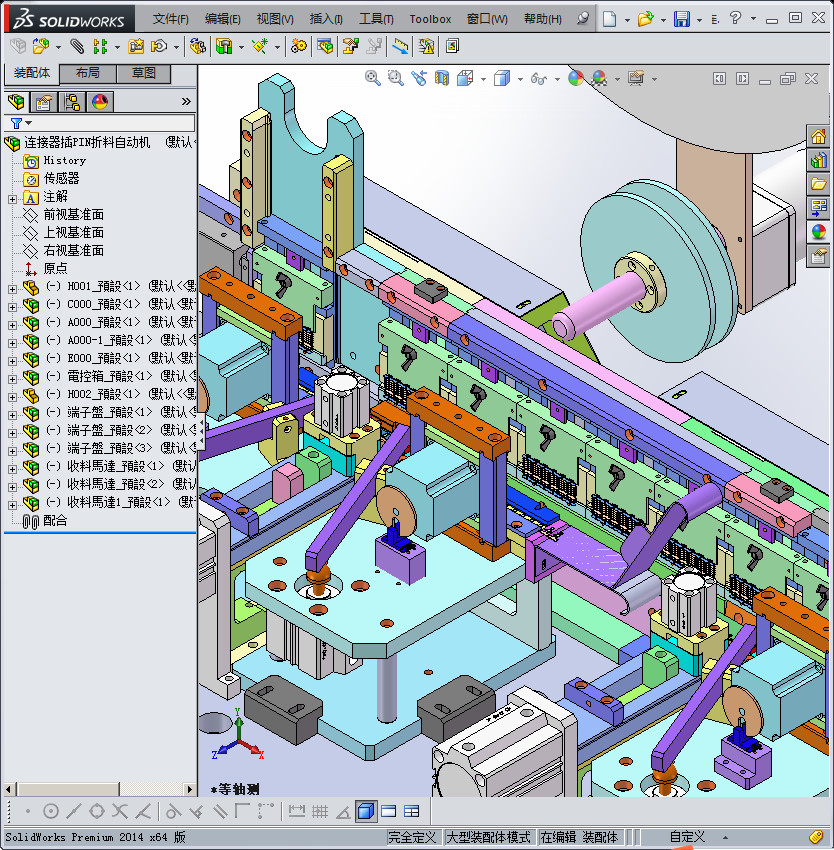Image resolution: width=834 pixels, height=850 pixels.
Task: Open the Help question mark icon
Action: click(735, 18)
